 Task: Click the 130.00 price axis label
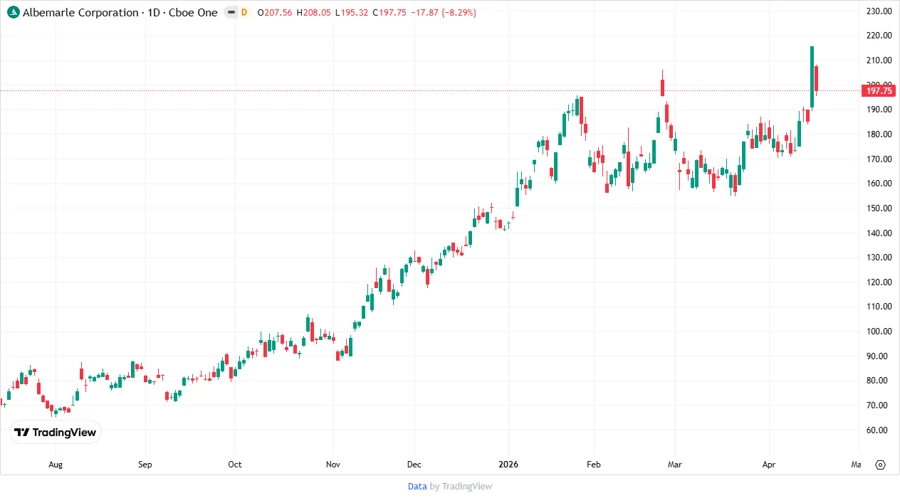879,258
